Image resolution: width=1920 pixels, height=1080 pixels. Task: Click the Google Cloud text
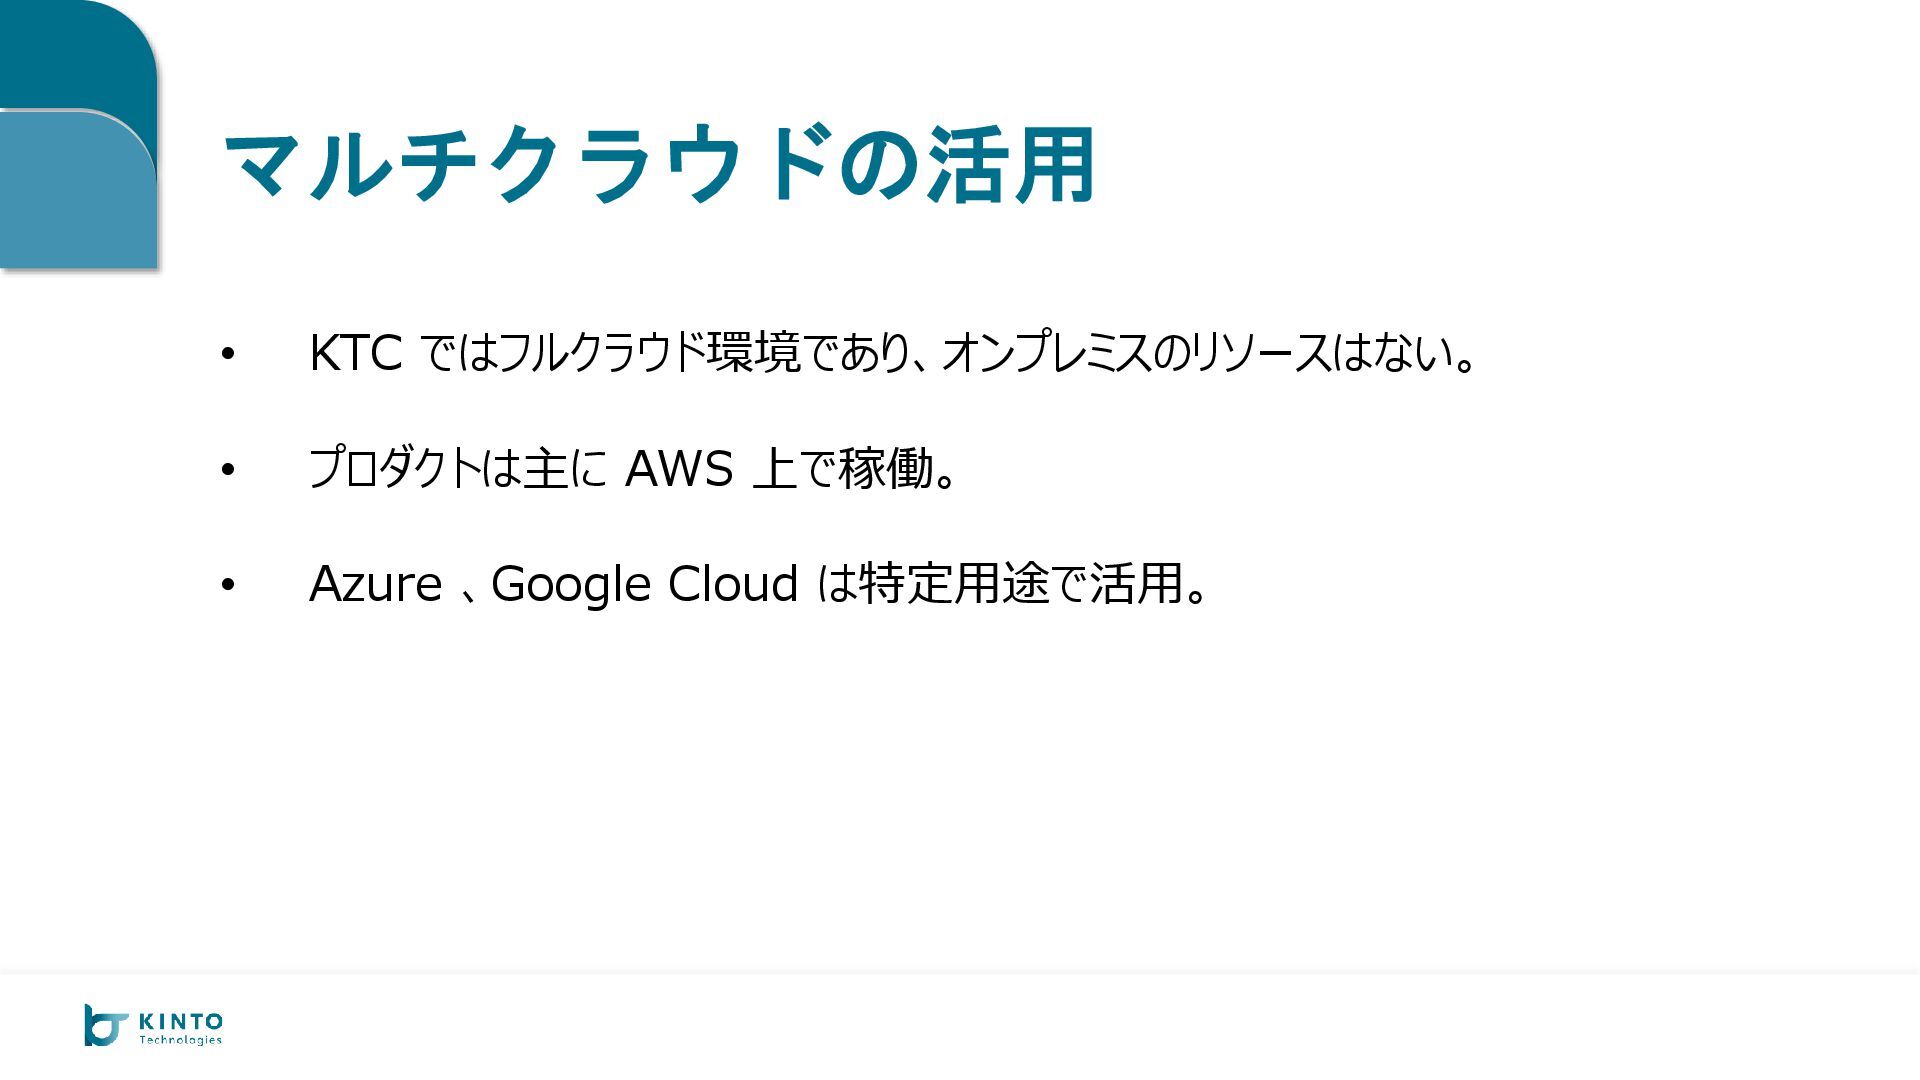[644, 584]
